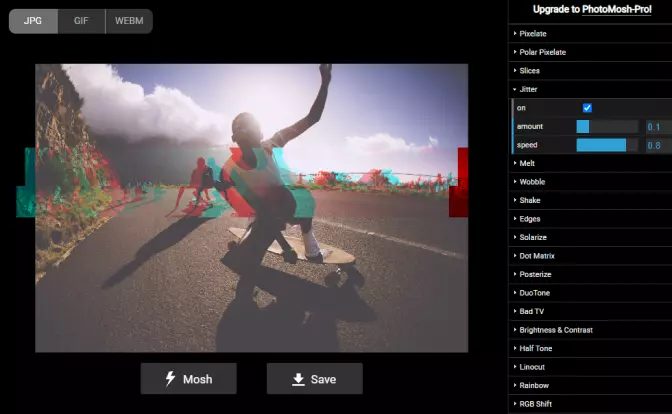Adjust the Jitter speed slider
The width and height of the screenshot is (672, 414).
tap(607, 145)
